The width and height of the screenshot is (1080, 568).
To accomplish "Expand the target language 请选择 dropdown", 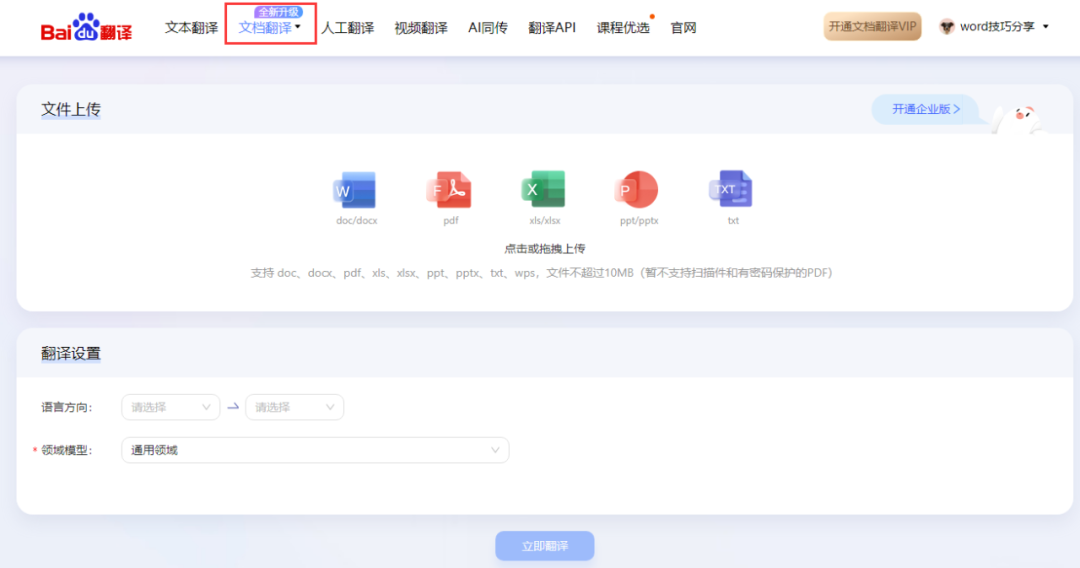I will pos(294,407).
